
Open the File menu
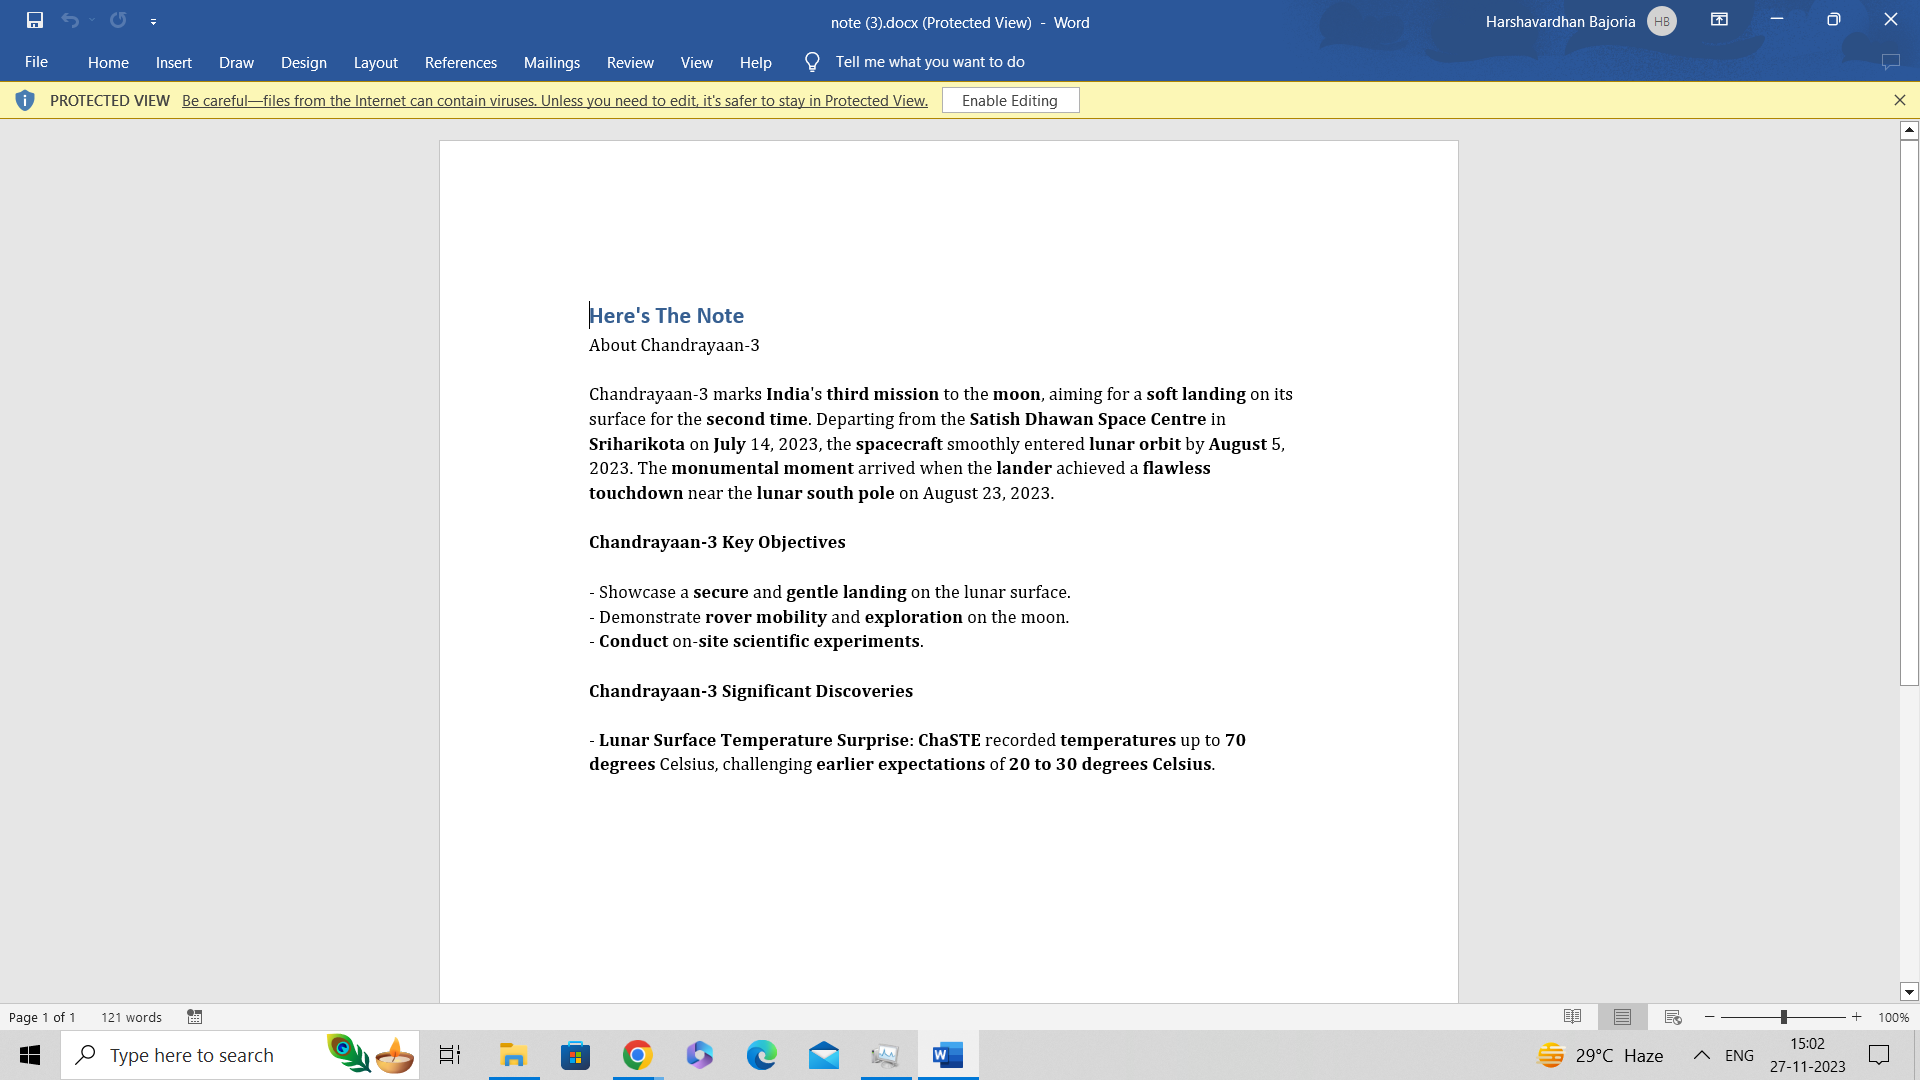pyautogui.click(x=36, y=62)
